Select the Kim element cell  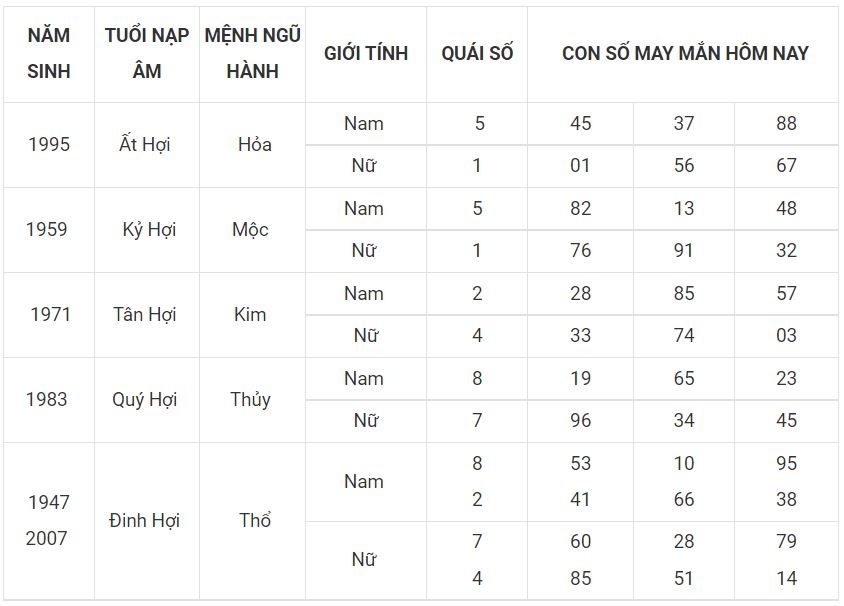(250, 314)
